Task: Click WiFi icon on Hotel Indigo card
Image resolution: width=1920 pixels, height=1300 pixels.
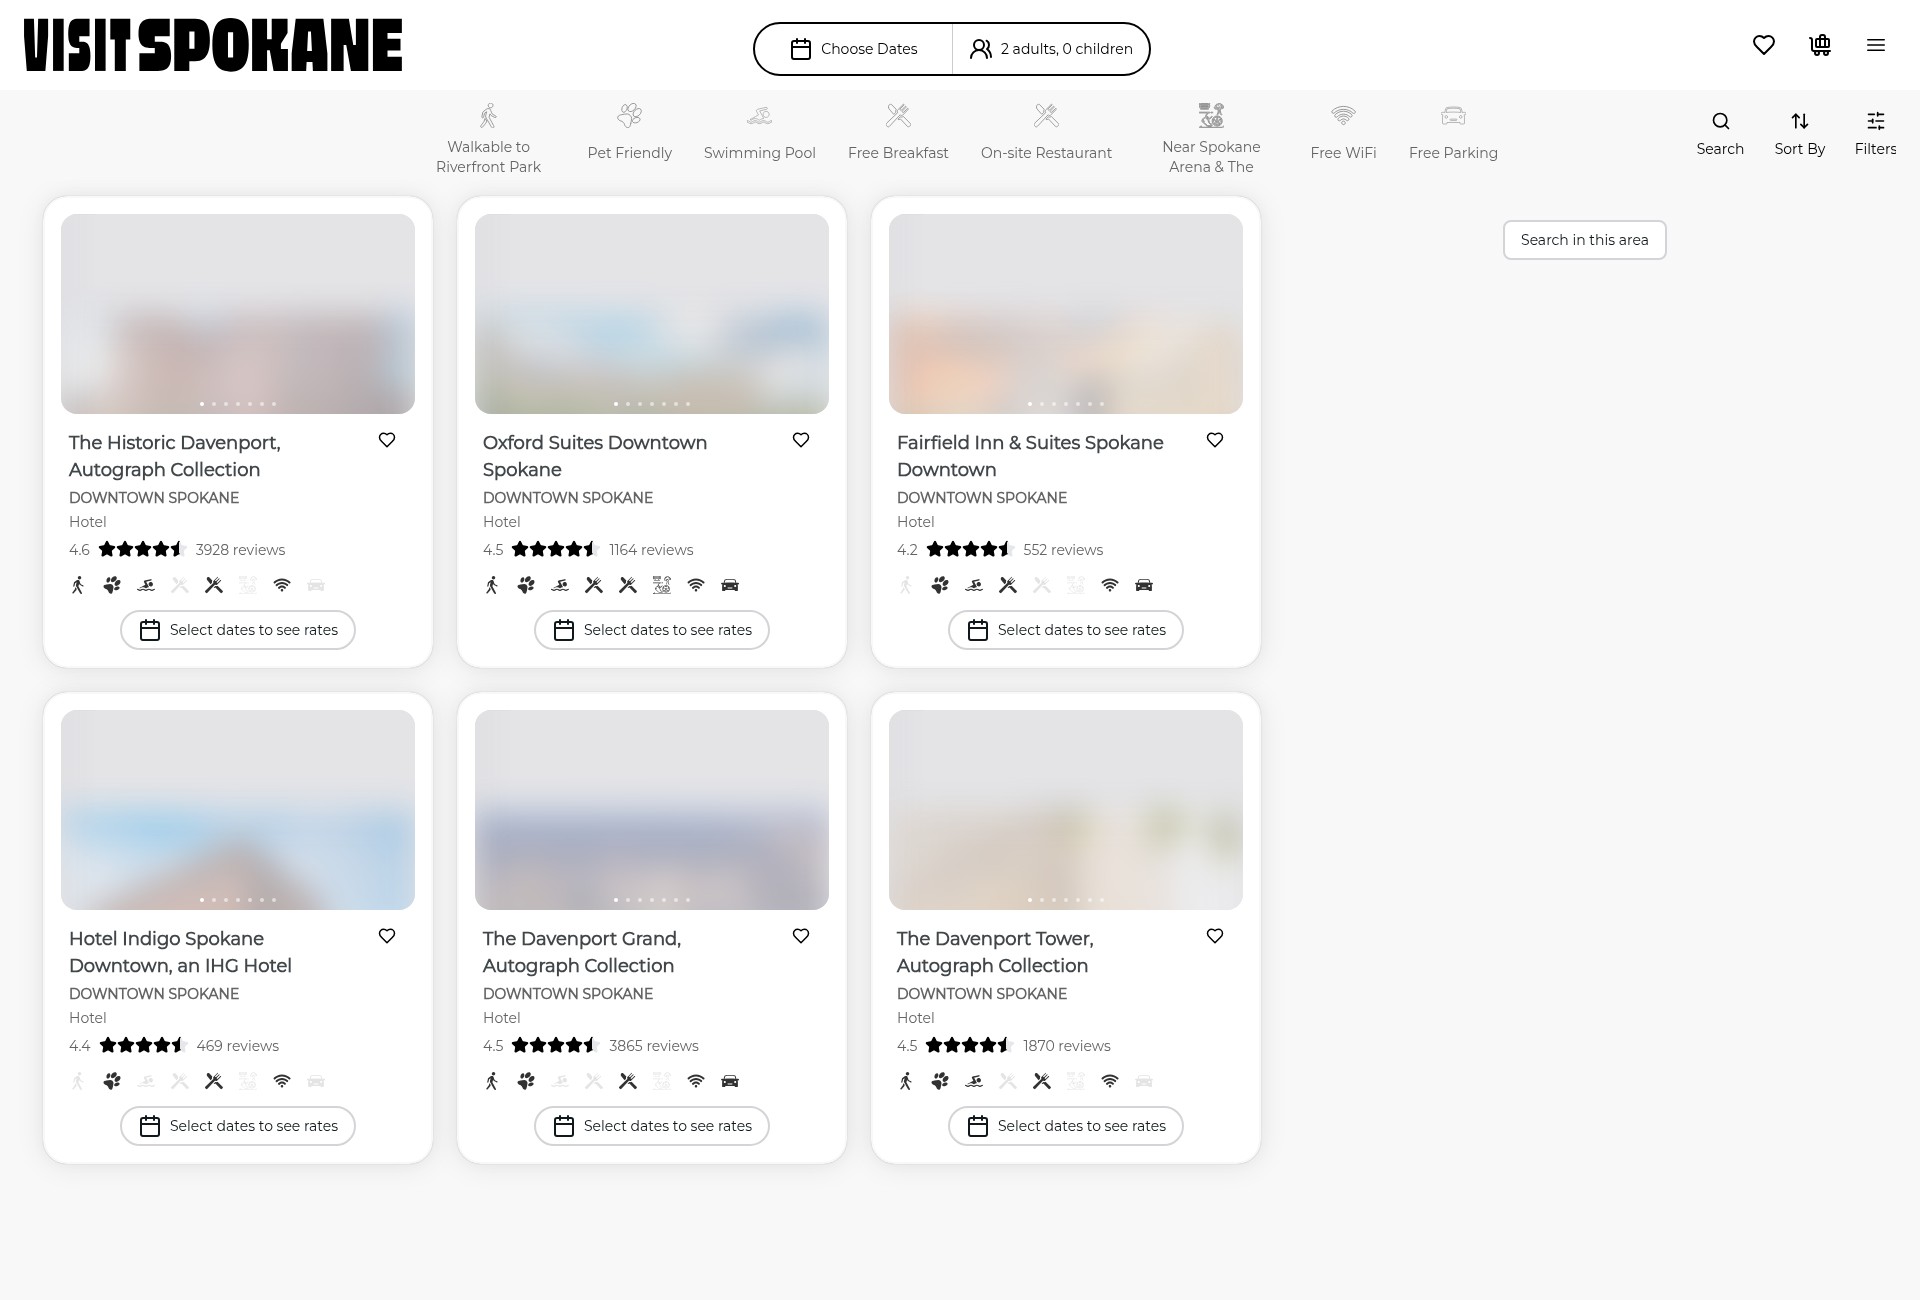Action: [282, 1081]
